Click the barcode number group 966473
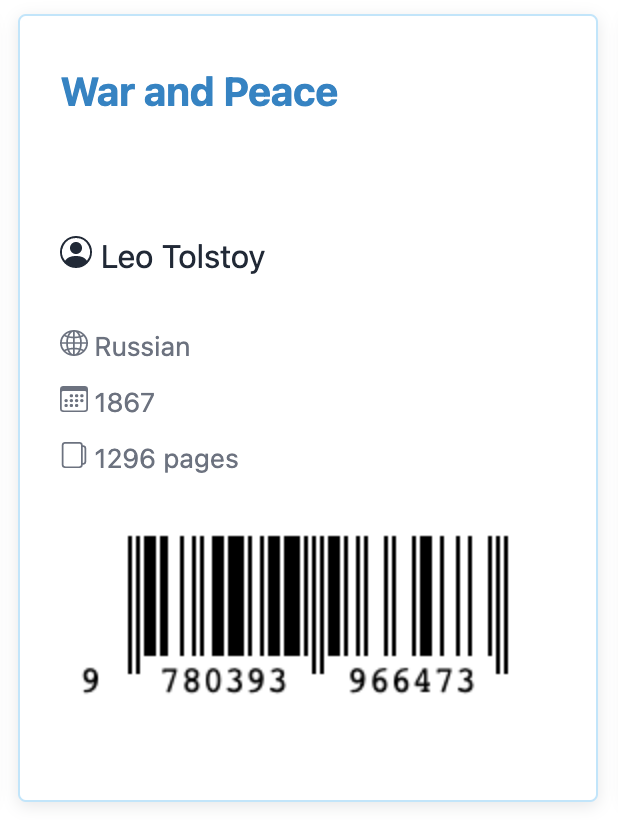This screenshot has width=618, height=820. coord(411,681)
